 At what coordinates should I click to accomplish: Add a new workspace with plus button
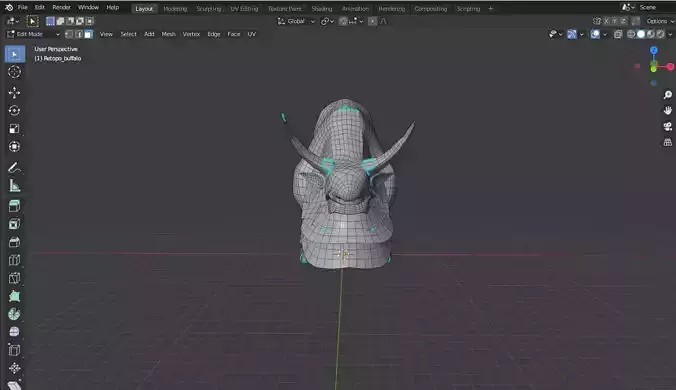490,9
